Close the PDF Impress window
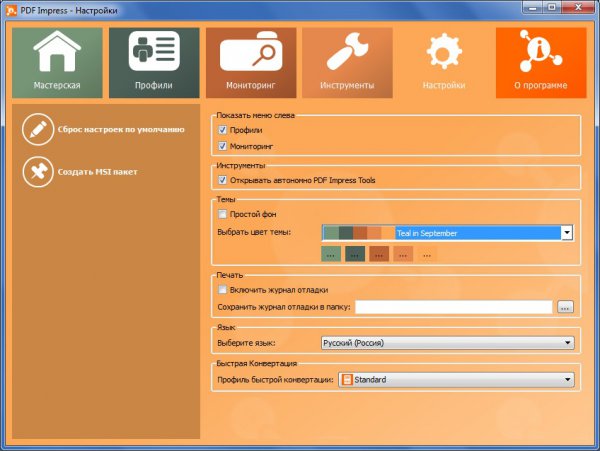This screenshot has height=451, width=600. pyautogui.click(x=579, y=7)
